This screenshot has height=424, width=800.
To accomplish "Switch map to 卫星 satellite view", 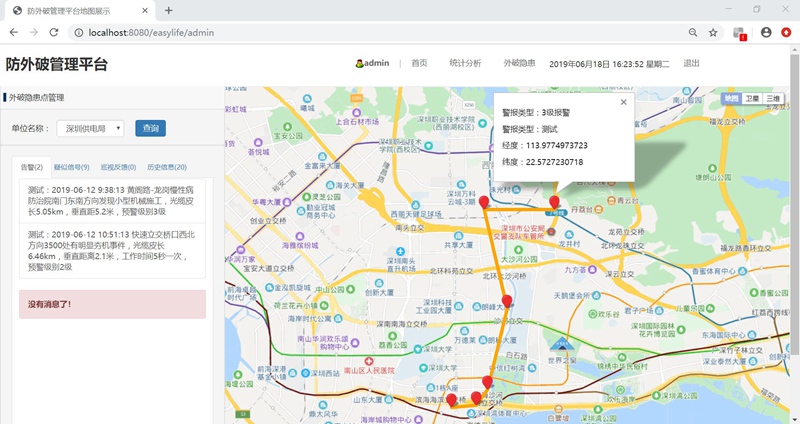I will (x=752, y=98).
